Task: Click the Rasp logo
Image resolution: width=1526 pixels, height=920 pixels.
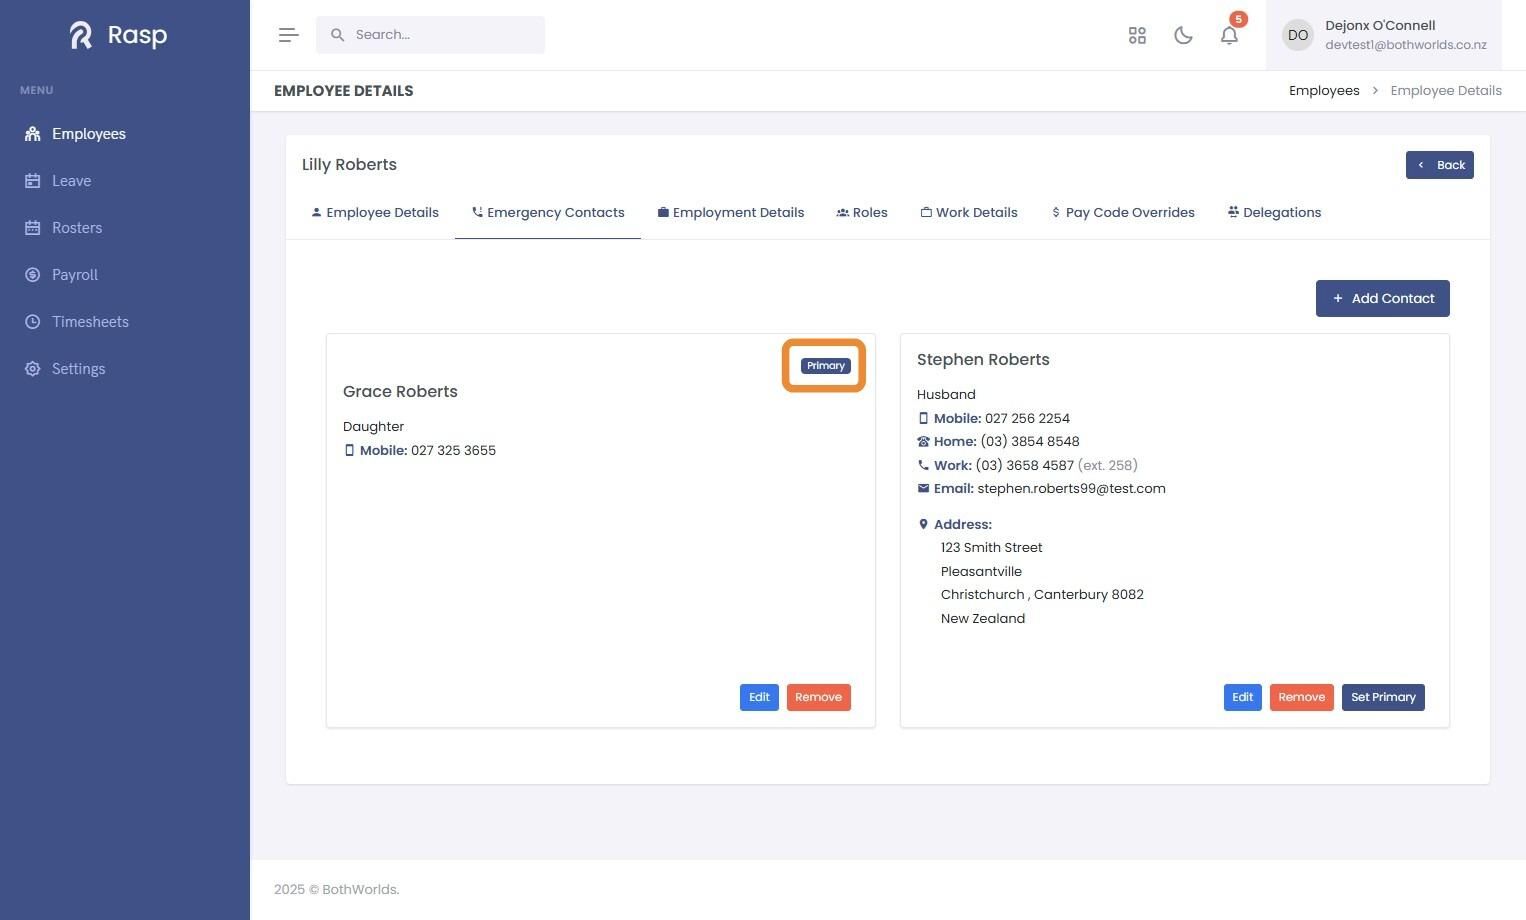Action: tap(119, 35)
